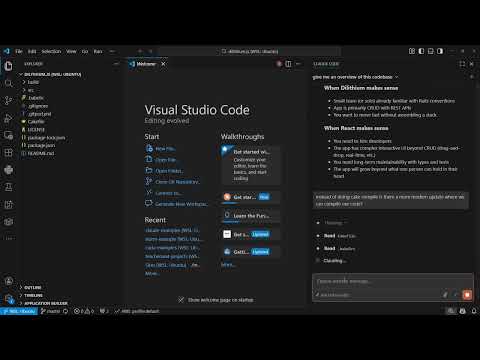Click the command center search box in title bar
The width and height of the screenshot is (480, 360).
[250, 51]
